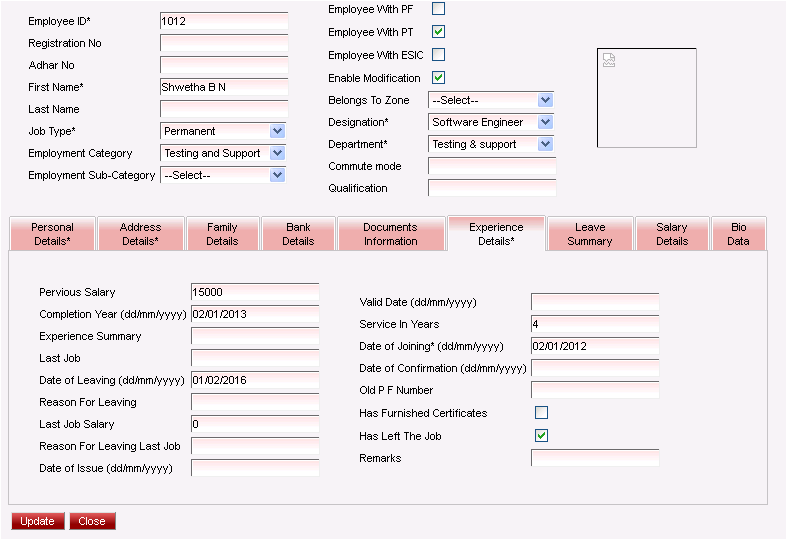This screenshot has width=787, height=540.
Task: Go to the Salary Details tab
Action: 671,234
